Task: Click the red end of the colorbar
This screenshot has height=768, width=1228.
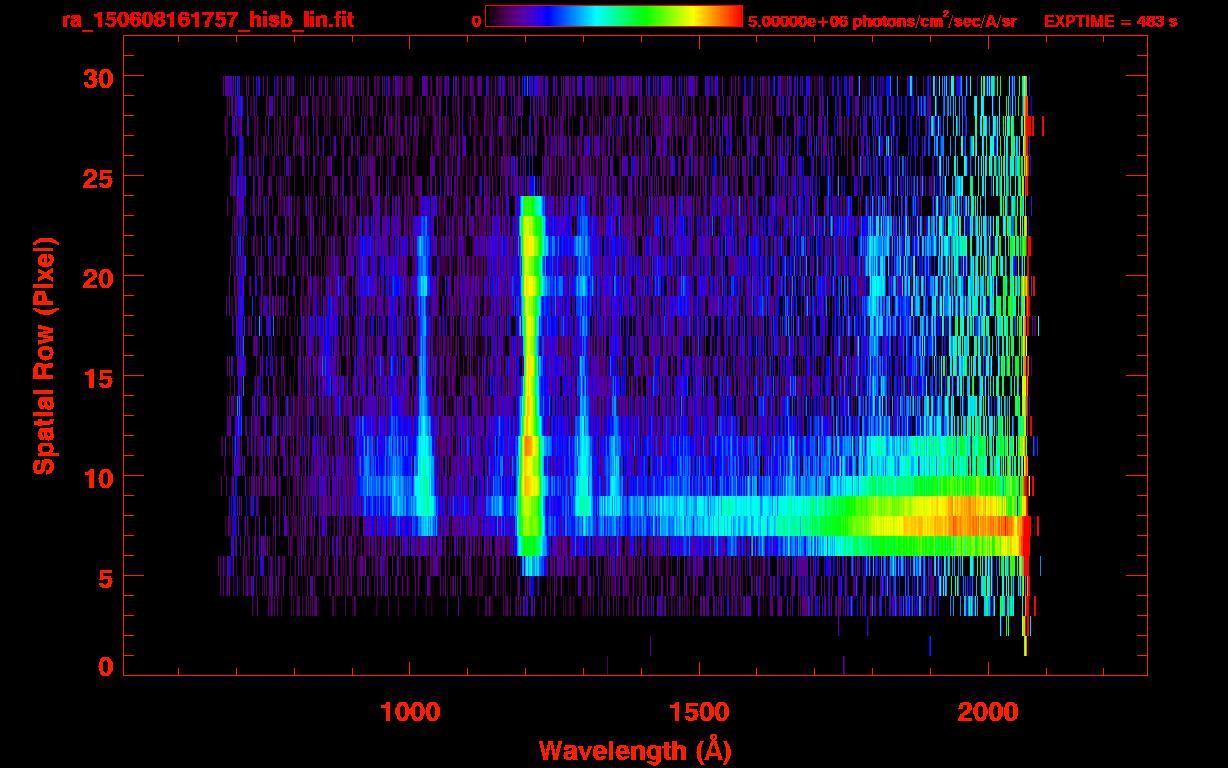Action: click(730, 16)
